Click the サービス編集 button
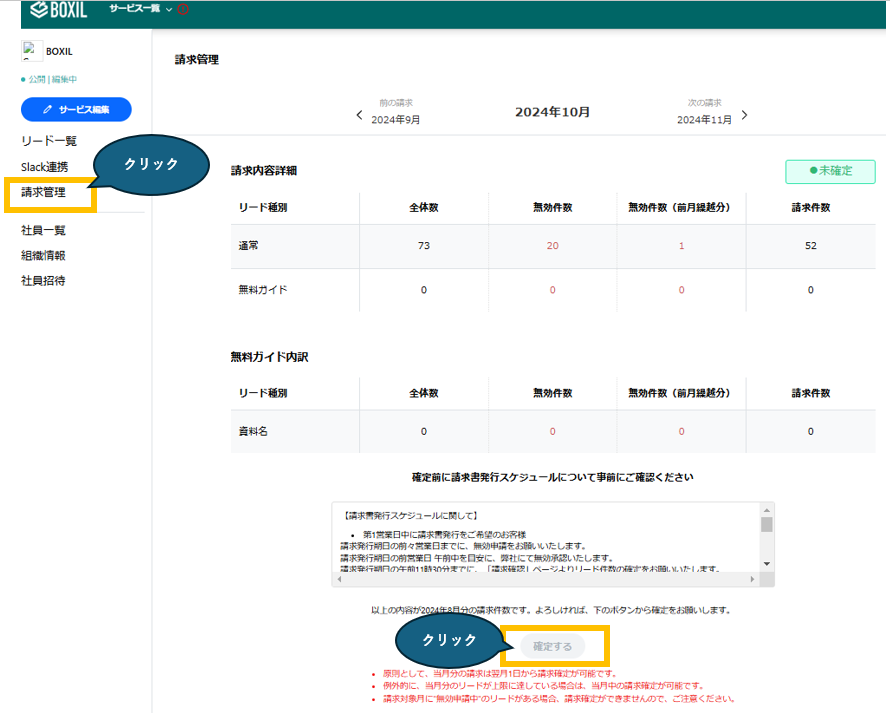Image resolution: width=890 pixels, height=713 pixels. [x=78, y=109]
